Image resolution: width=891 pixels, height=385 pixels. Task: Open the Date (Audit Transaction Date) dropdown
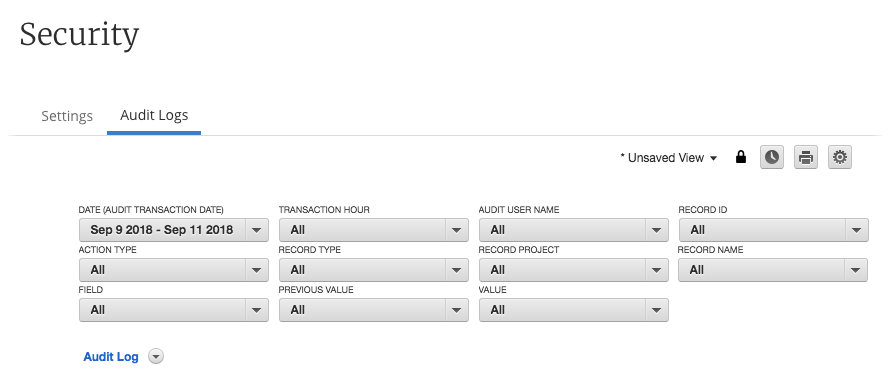[174, 230]
